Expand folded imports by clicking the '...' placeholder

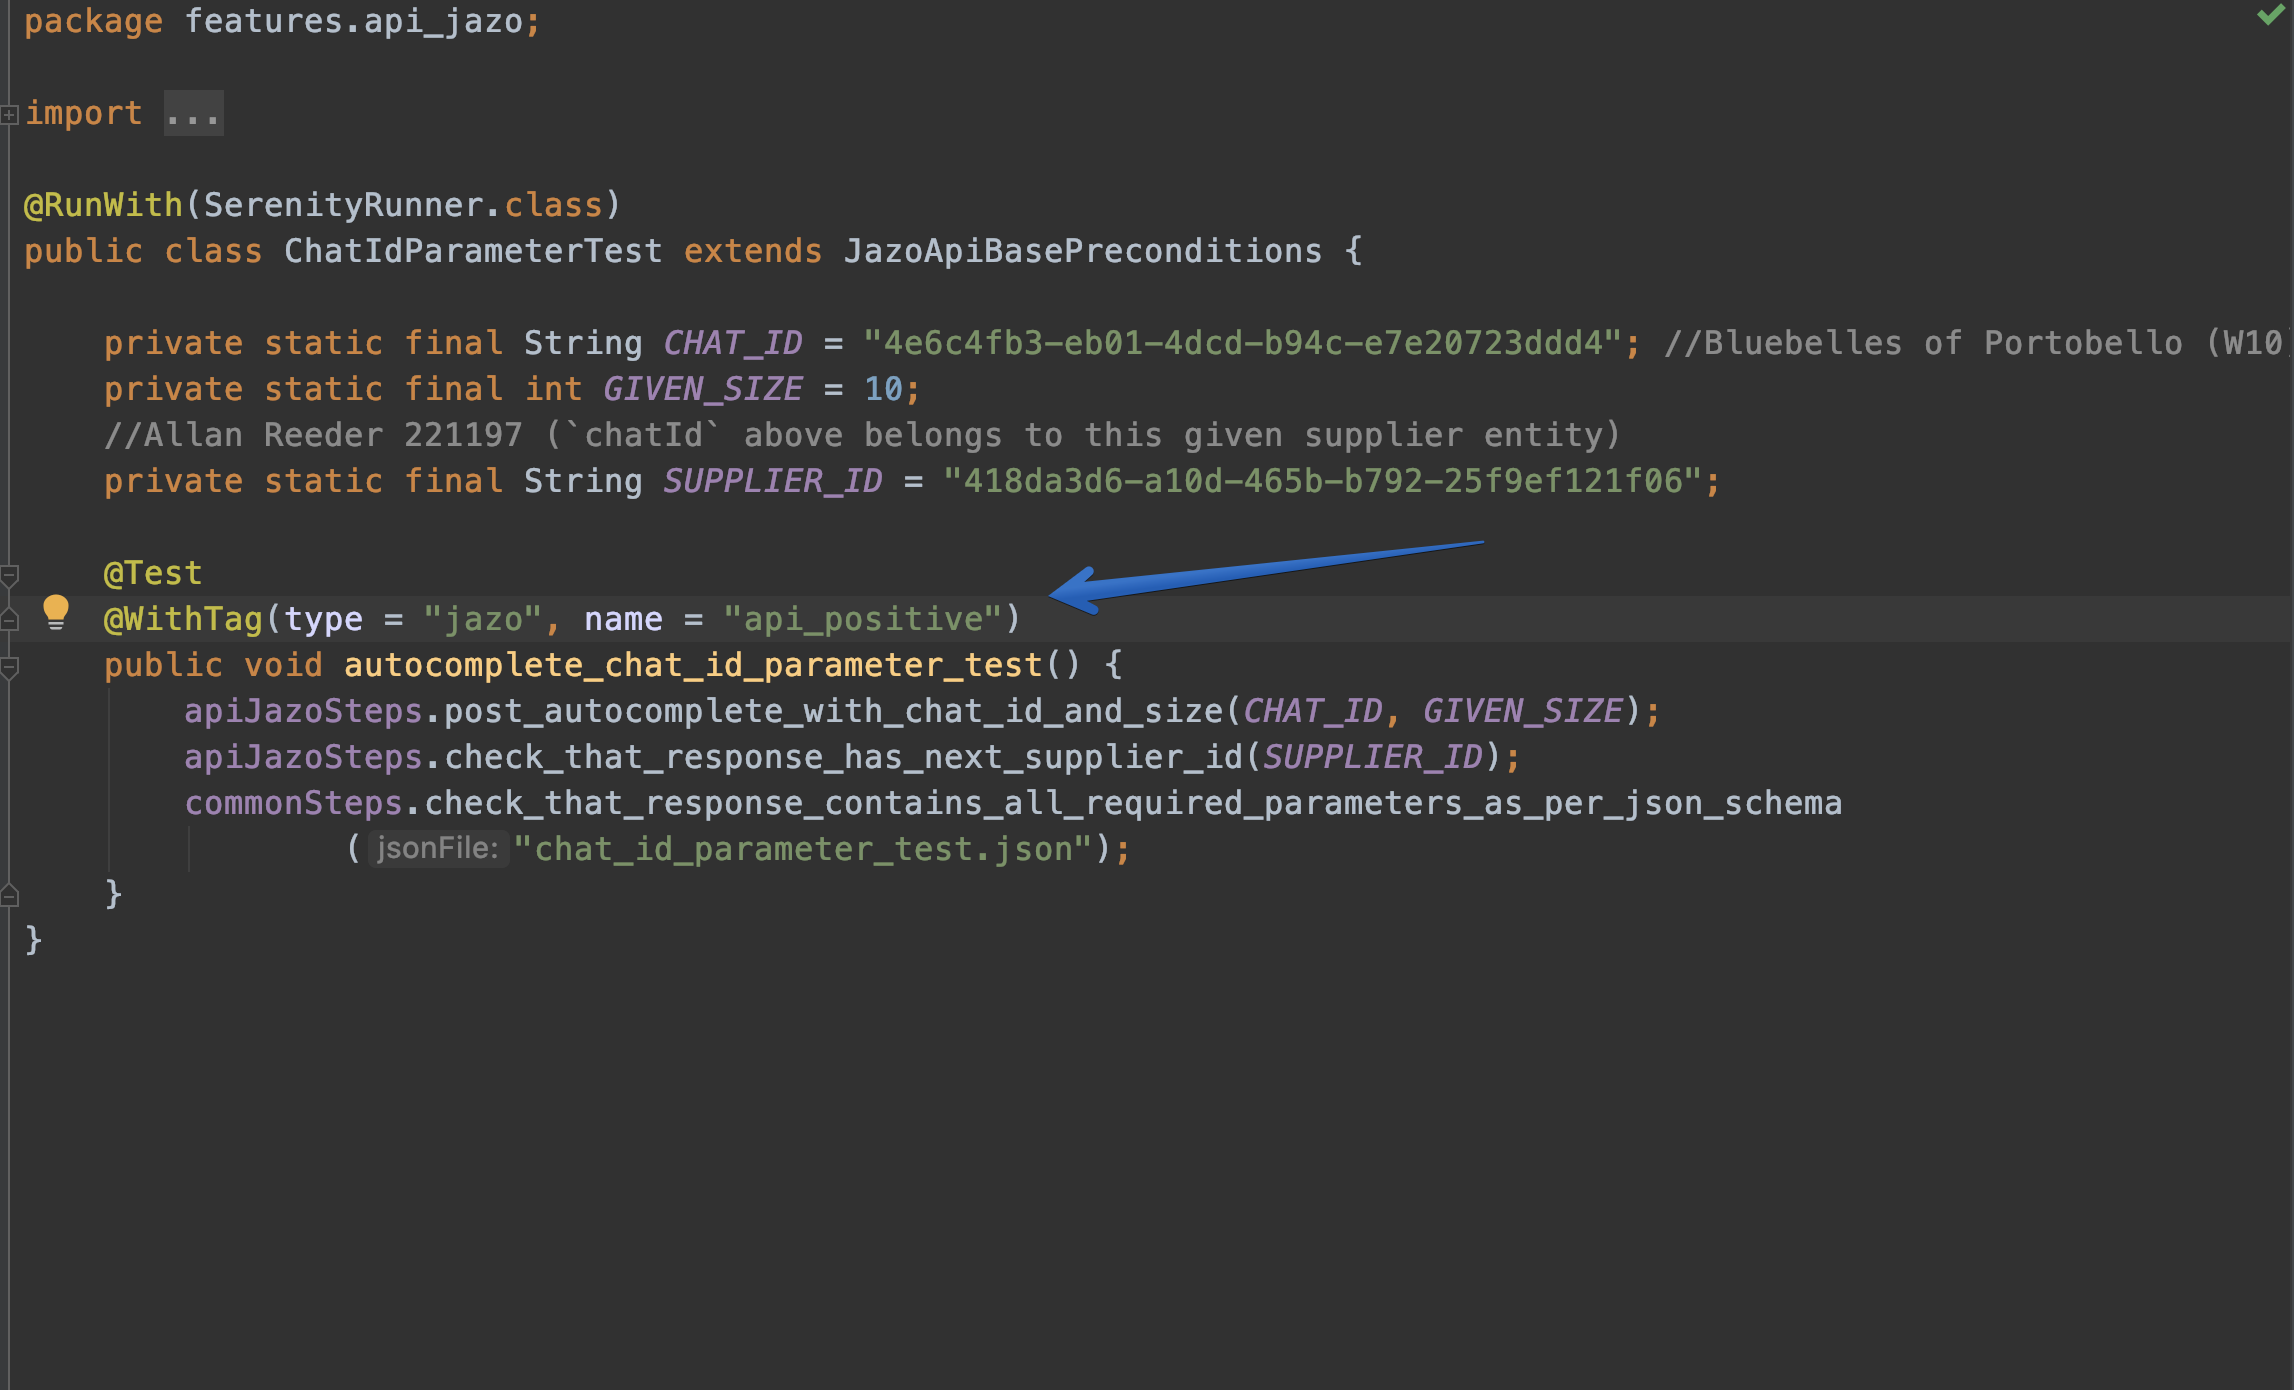pyautogui.click(x=191, y=113)
